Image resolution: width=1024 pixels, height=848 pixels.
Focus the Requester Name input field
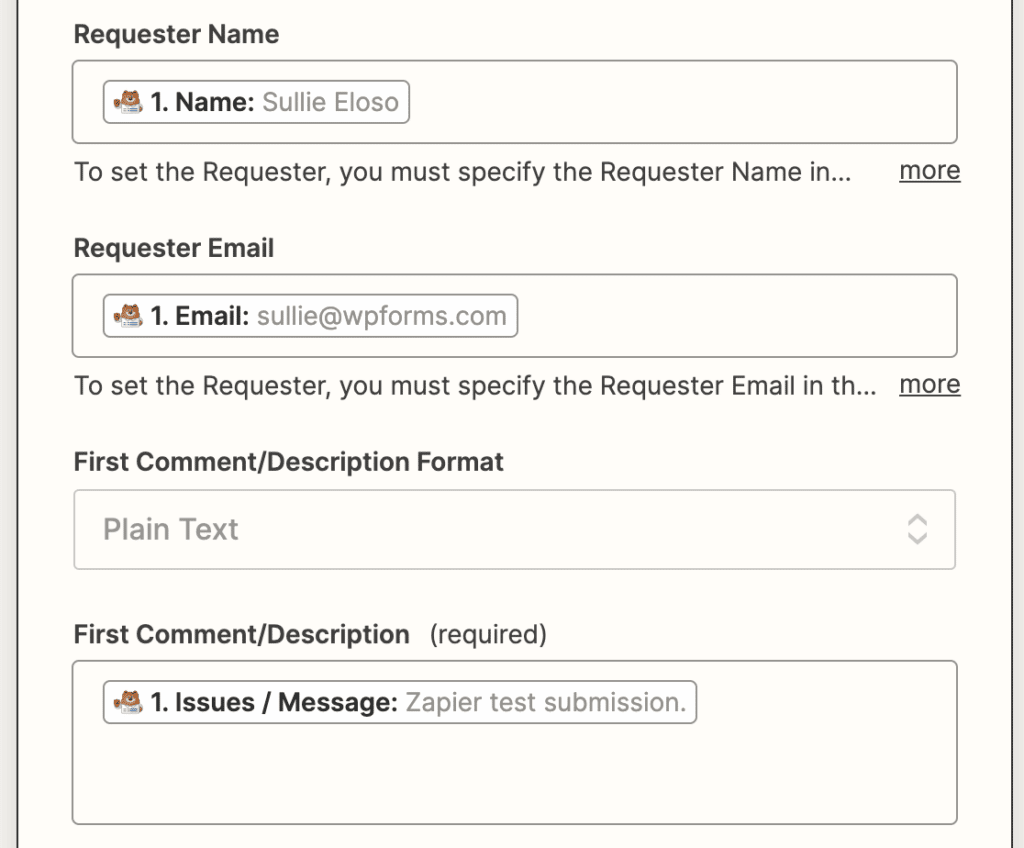pos(680,102)
